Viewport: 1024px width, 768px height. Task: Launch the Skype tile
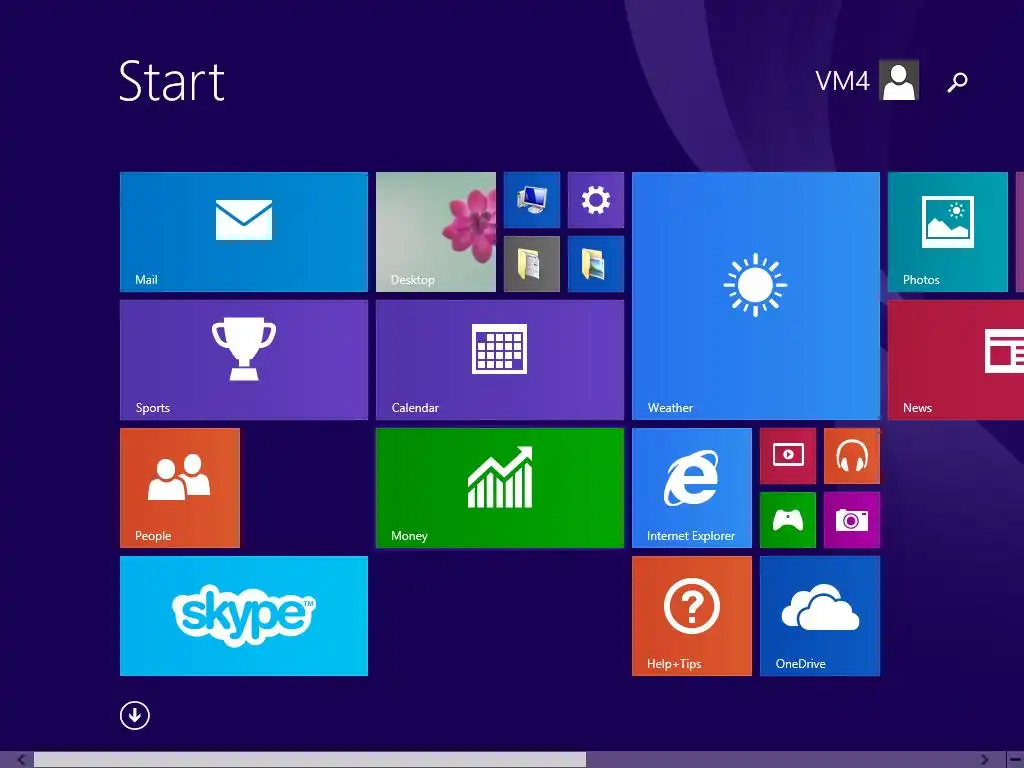pyautogui.click(x=244, y=616)
